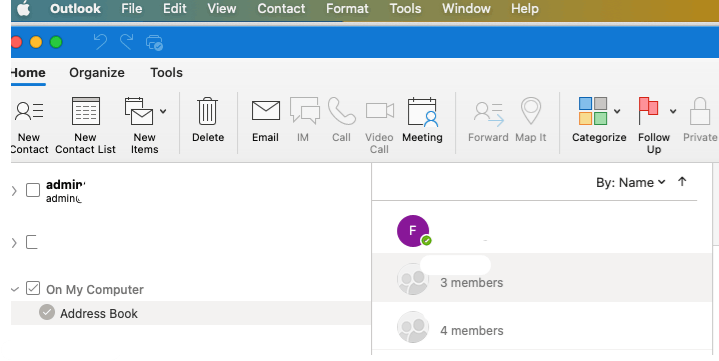This screenshot has height=361, width=719.
Task: Select the 3 members contact list
Action: (542, 278)
